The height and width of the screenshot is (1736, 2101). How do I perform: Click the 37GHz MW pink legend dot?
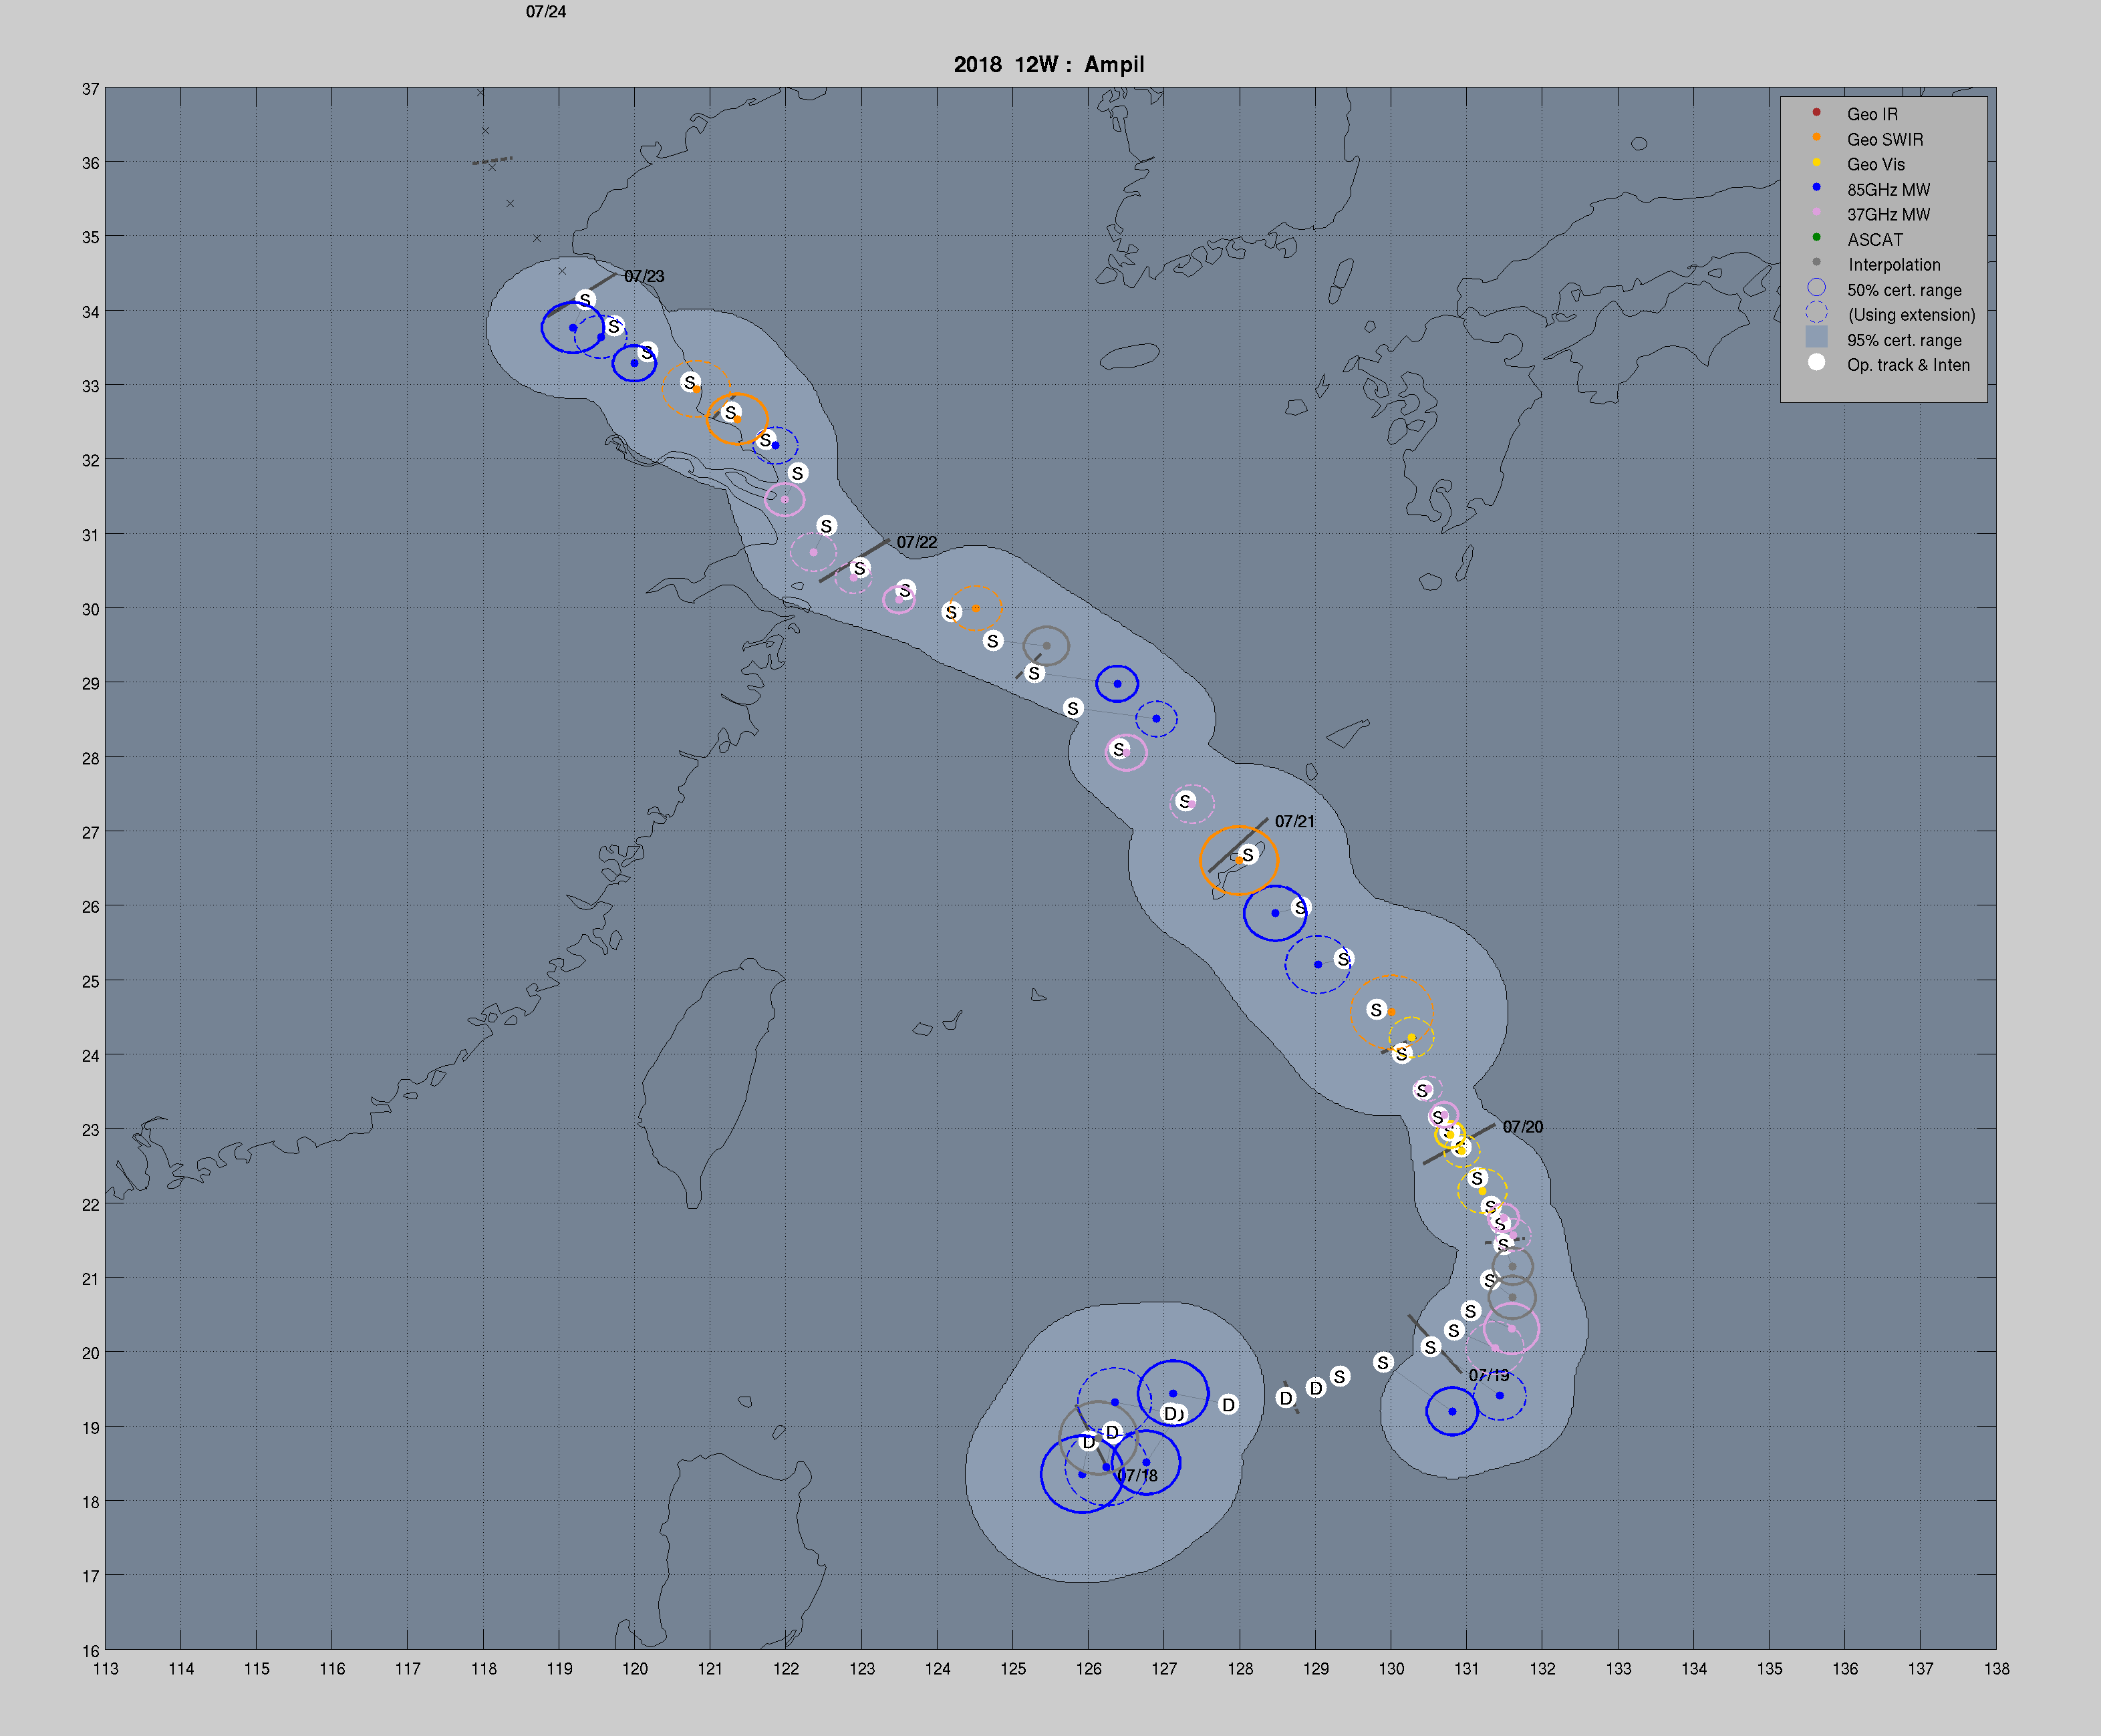point(1816,212)
